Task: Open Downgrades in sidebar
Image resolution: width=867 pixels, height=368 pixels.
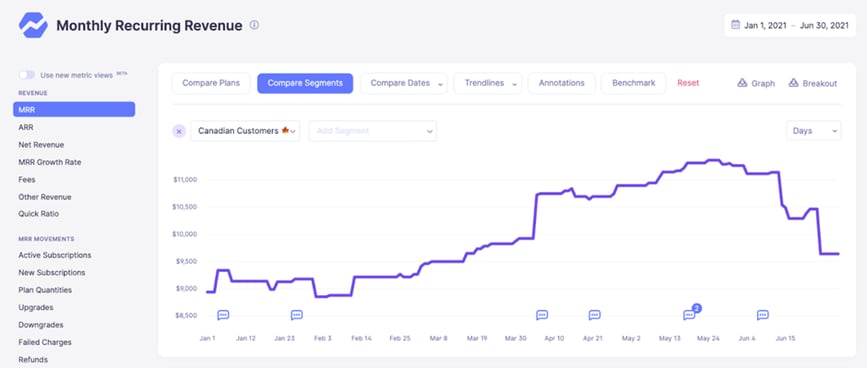Action: pyautogui.click(x=41, y=325)
